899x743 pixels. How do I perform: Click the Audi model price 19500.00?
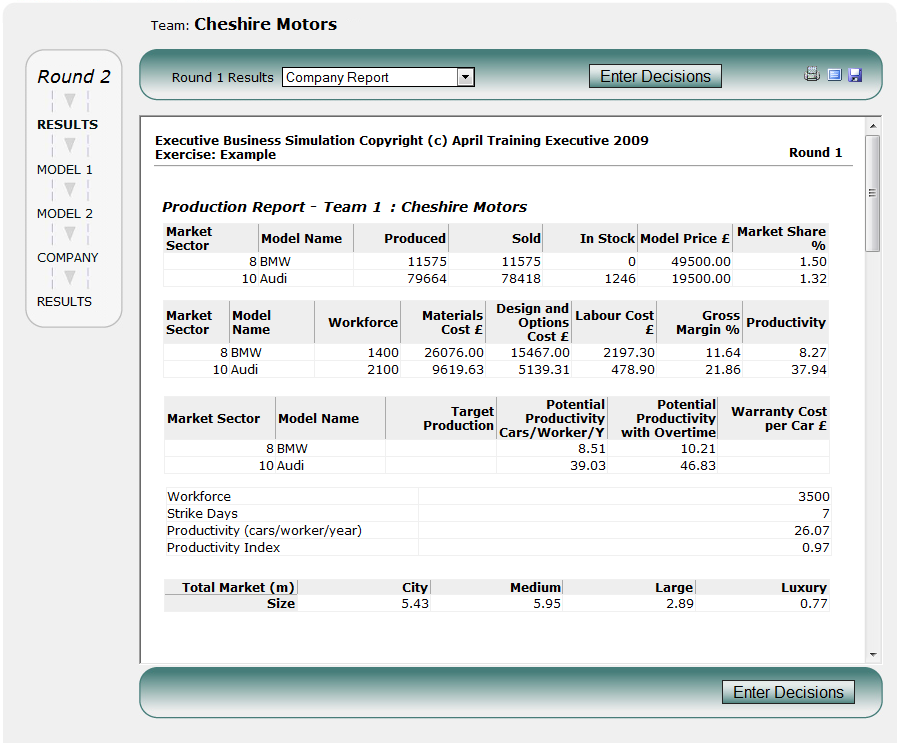click(701, 279)
